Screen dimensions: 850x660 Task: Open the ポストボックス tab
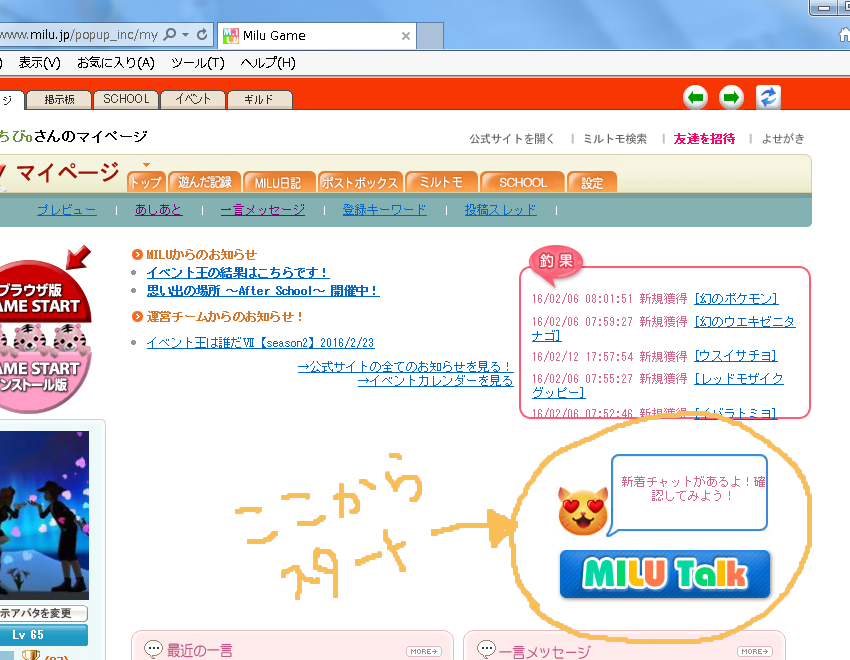pyautogui.click(x=360, y=182)
